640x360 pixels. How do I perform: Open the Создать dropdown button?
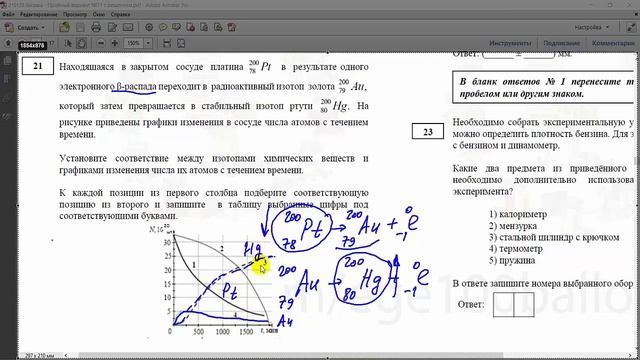[x=24, y=27]
